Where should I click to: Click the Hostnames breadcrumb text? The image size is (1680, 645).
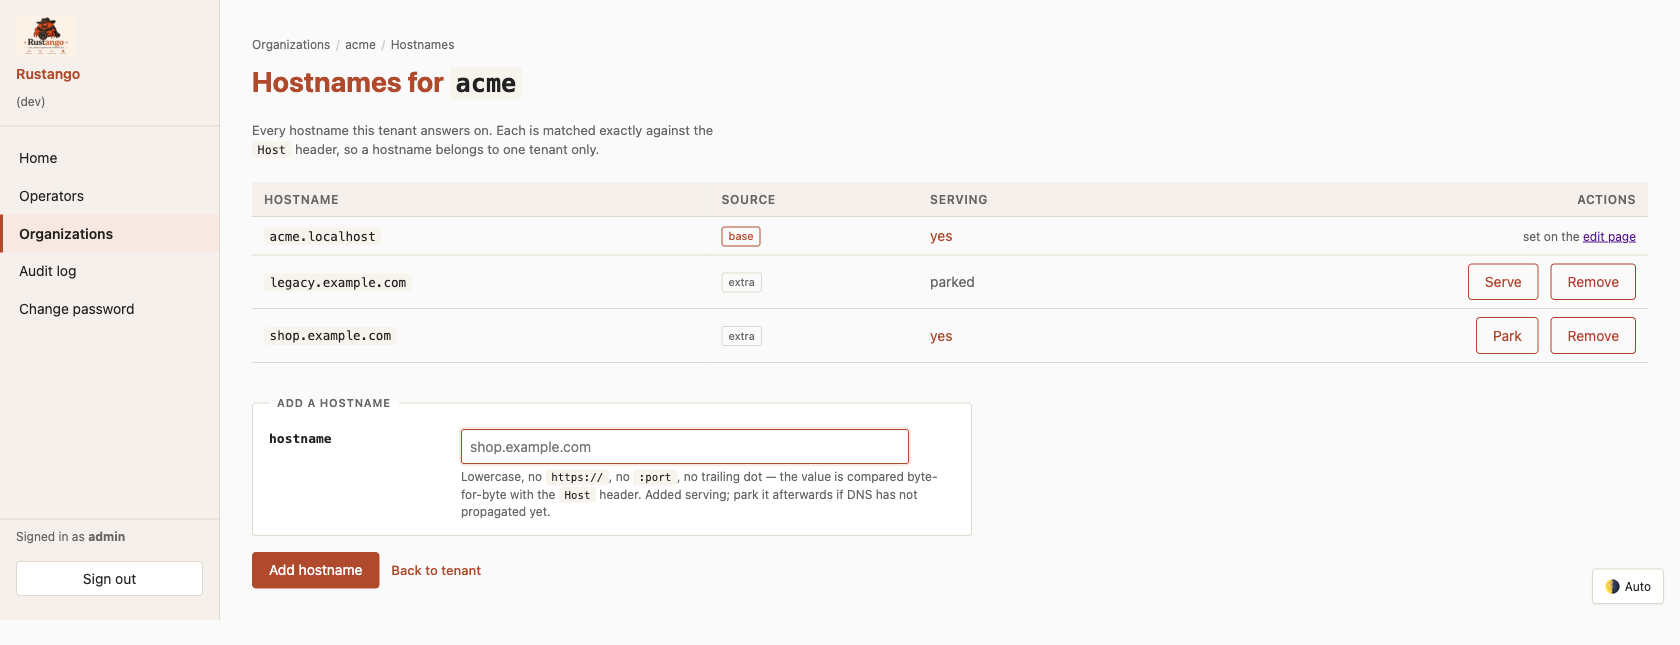(422, 45)
